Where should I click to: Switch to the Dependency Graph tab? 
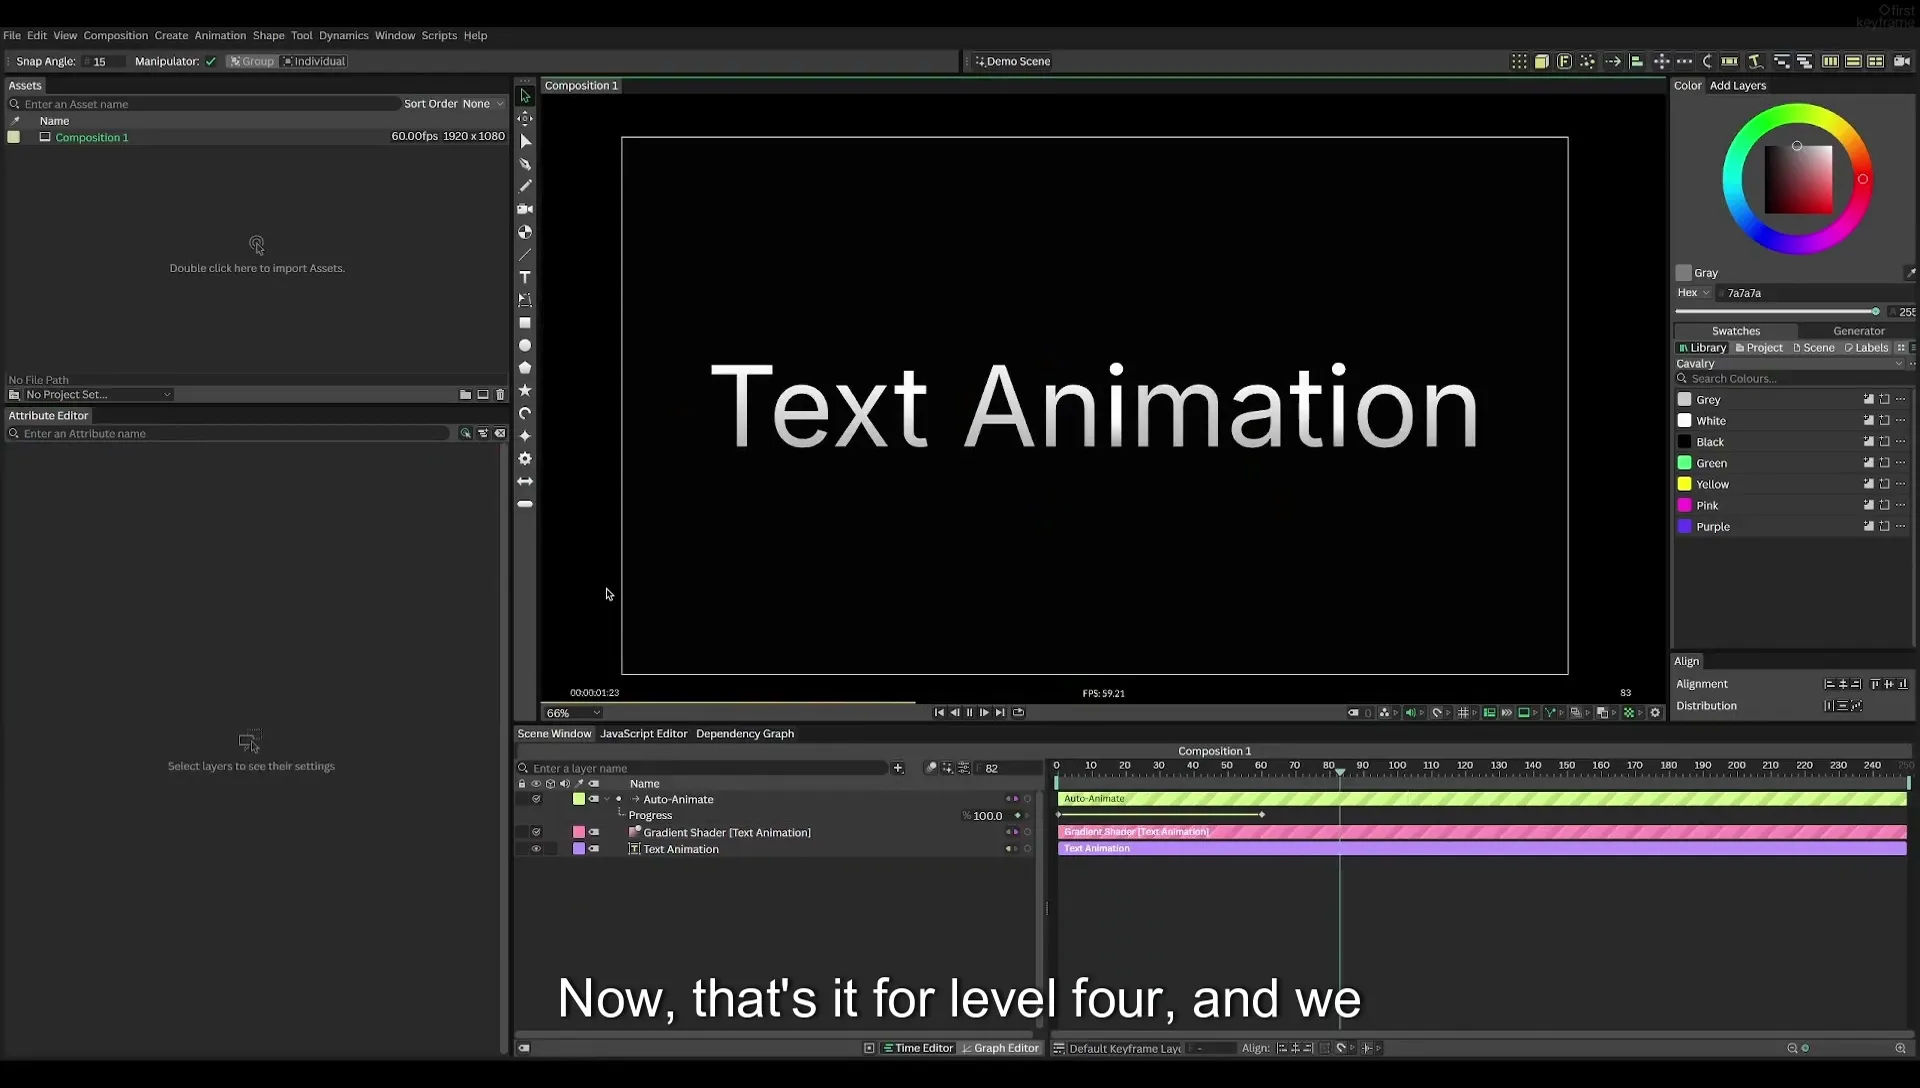[x=745, y=734]
